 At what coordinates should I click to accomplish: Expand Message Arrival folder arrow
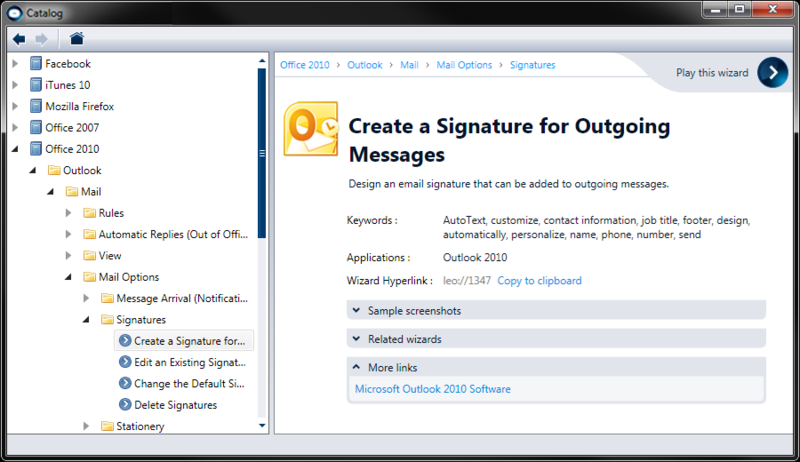click(x=86, y=298)
